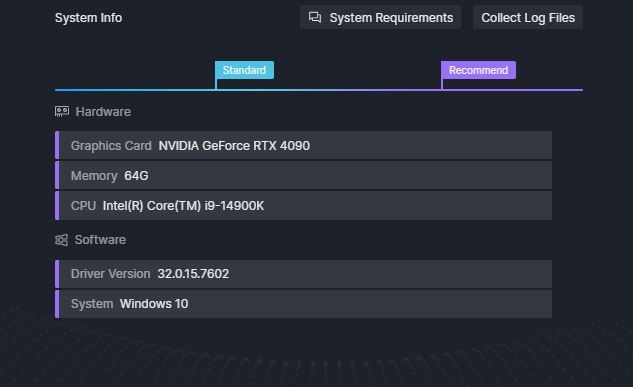The height and width of the screenshot is (387, 633).
Task: Click the Collect Log Files button
Action: click(x=528, y=17)
